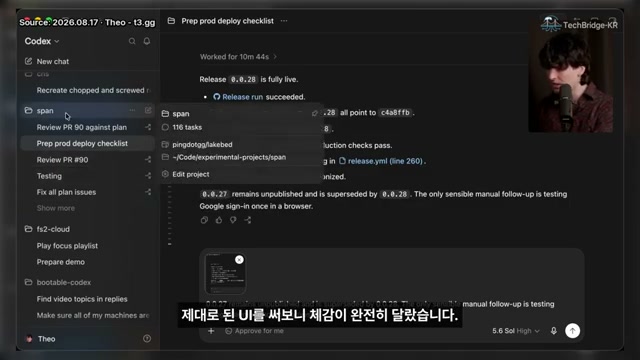The image size is (640, 360).
Task: Click the info icon next to Theo
Action: [147, 338]
